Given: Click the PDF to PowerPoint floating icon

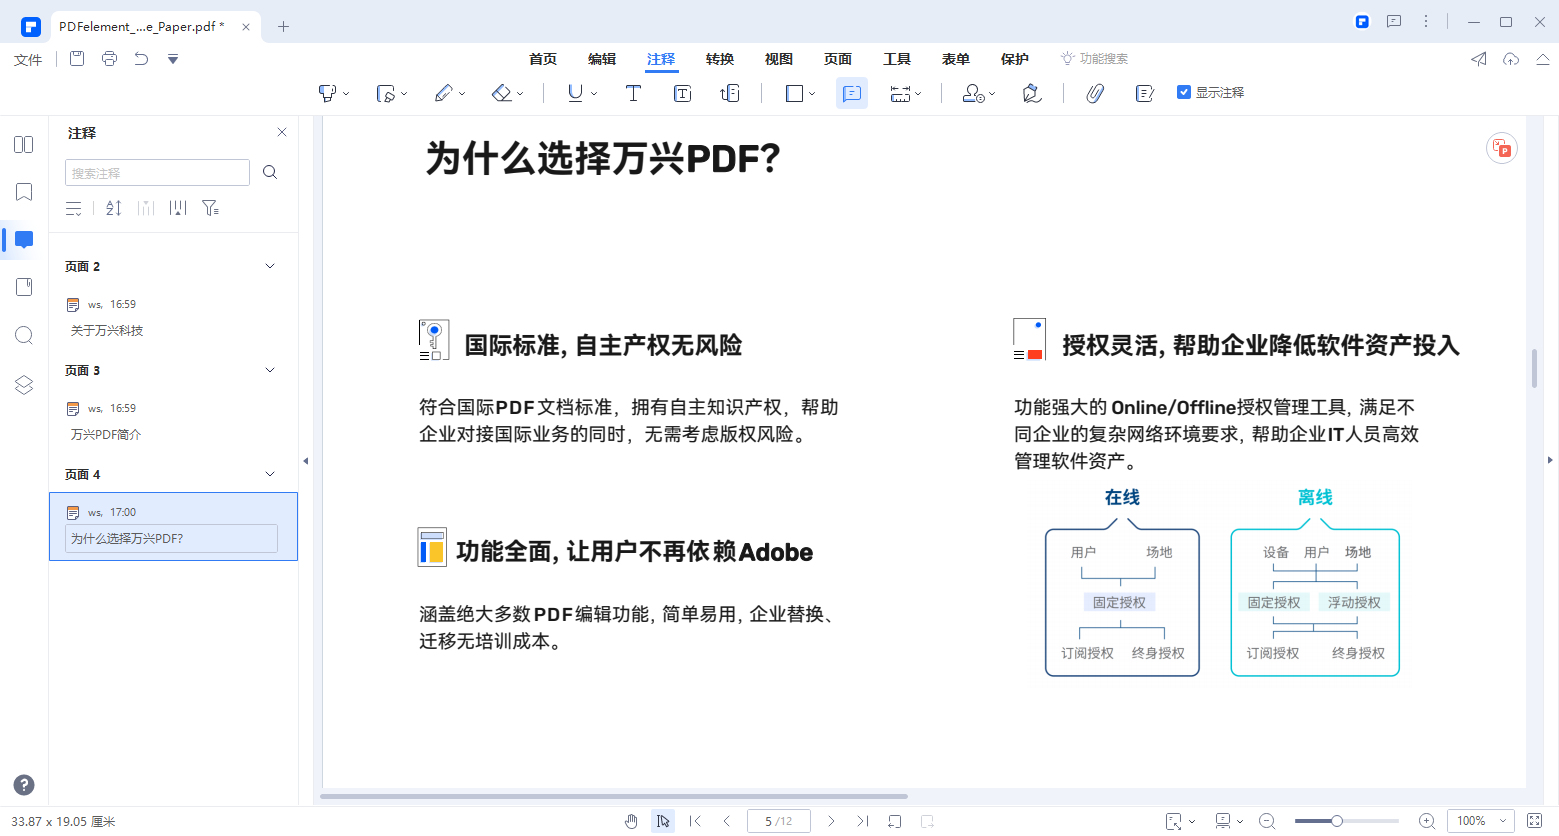Looking at the screenshot, I should (x=1501, y=148).
